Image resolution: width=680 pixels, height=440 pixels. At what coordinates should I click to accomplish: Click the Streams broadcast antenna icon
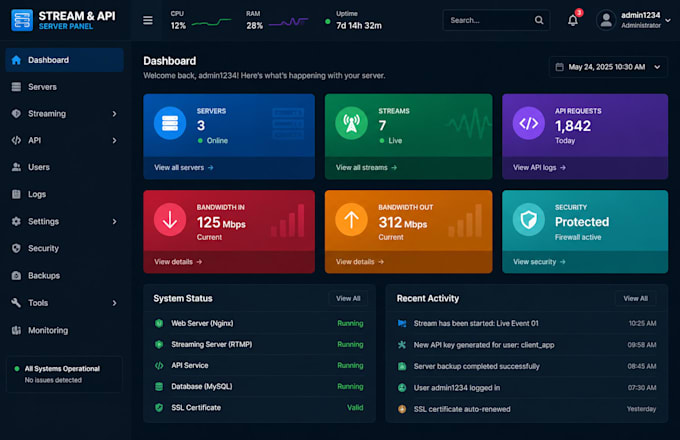[351, 123]
